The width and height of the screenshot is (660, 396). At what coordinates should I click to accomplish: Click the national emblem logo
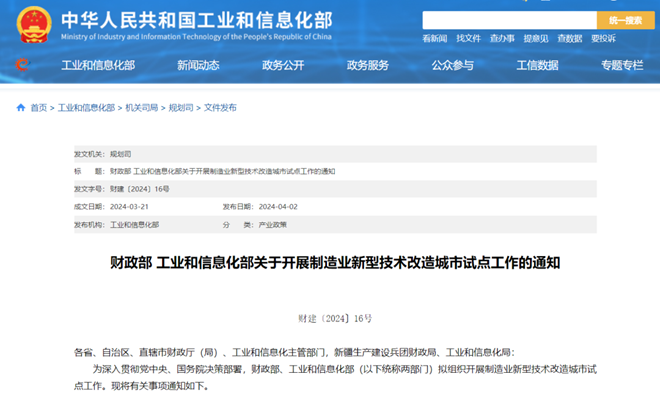[x=34, y=25]
